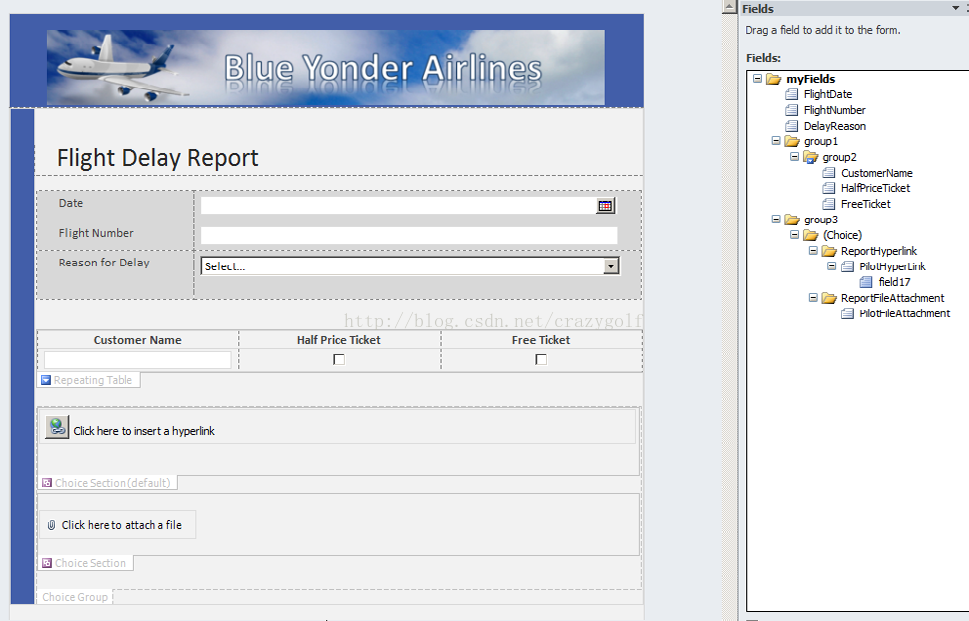
Task: Click the FlightNumber field icon
Action: [x=792, y=110]
